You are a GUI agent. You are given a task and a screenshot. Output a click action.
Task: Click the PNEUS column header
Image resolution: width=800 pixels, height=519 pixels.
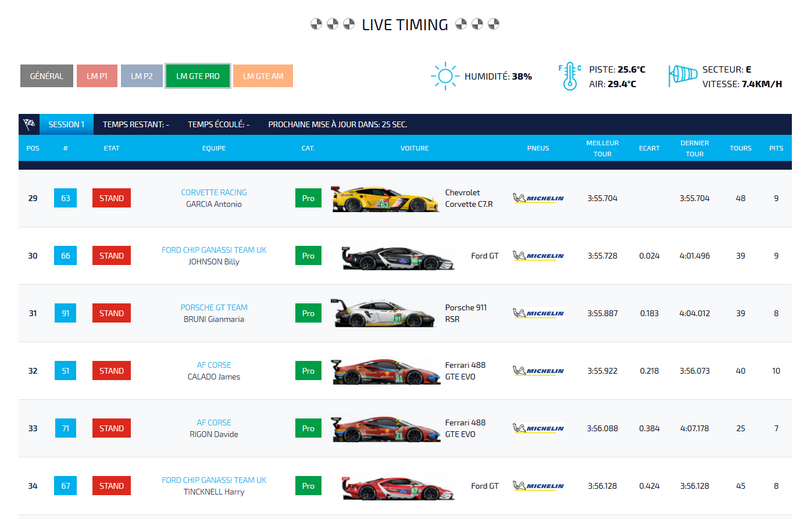point(538,149)
